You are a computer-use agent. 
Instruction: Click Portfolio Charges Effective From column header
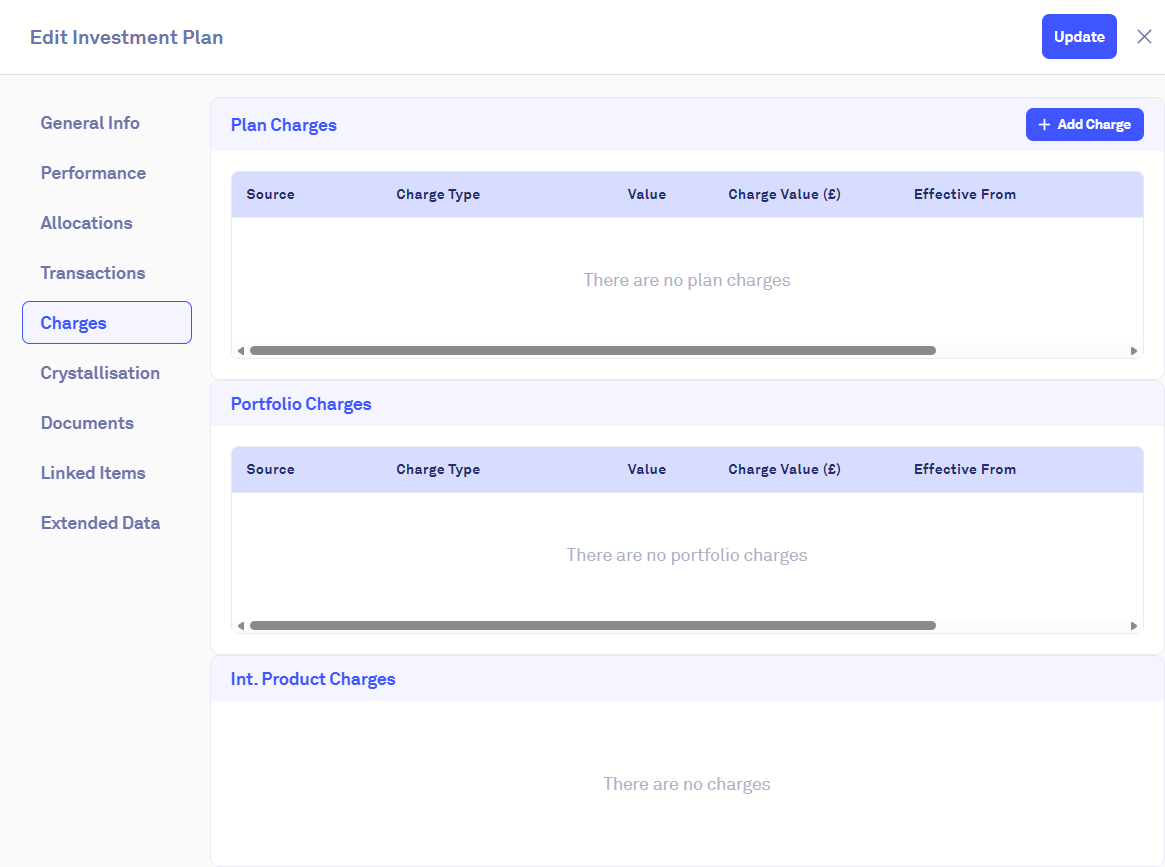pos(964,470)
